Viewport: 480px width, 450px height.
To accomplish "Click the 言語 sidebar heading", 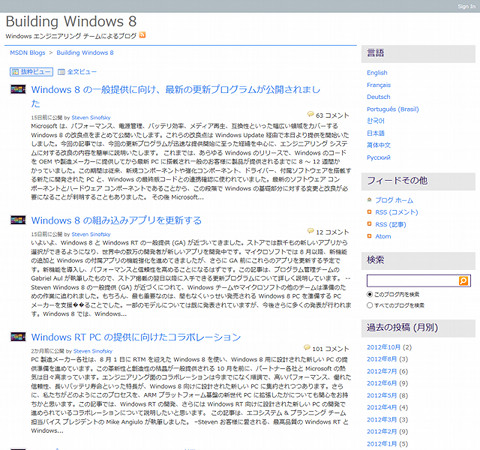I will pos(376,53).
